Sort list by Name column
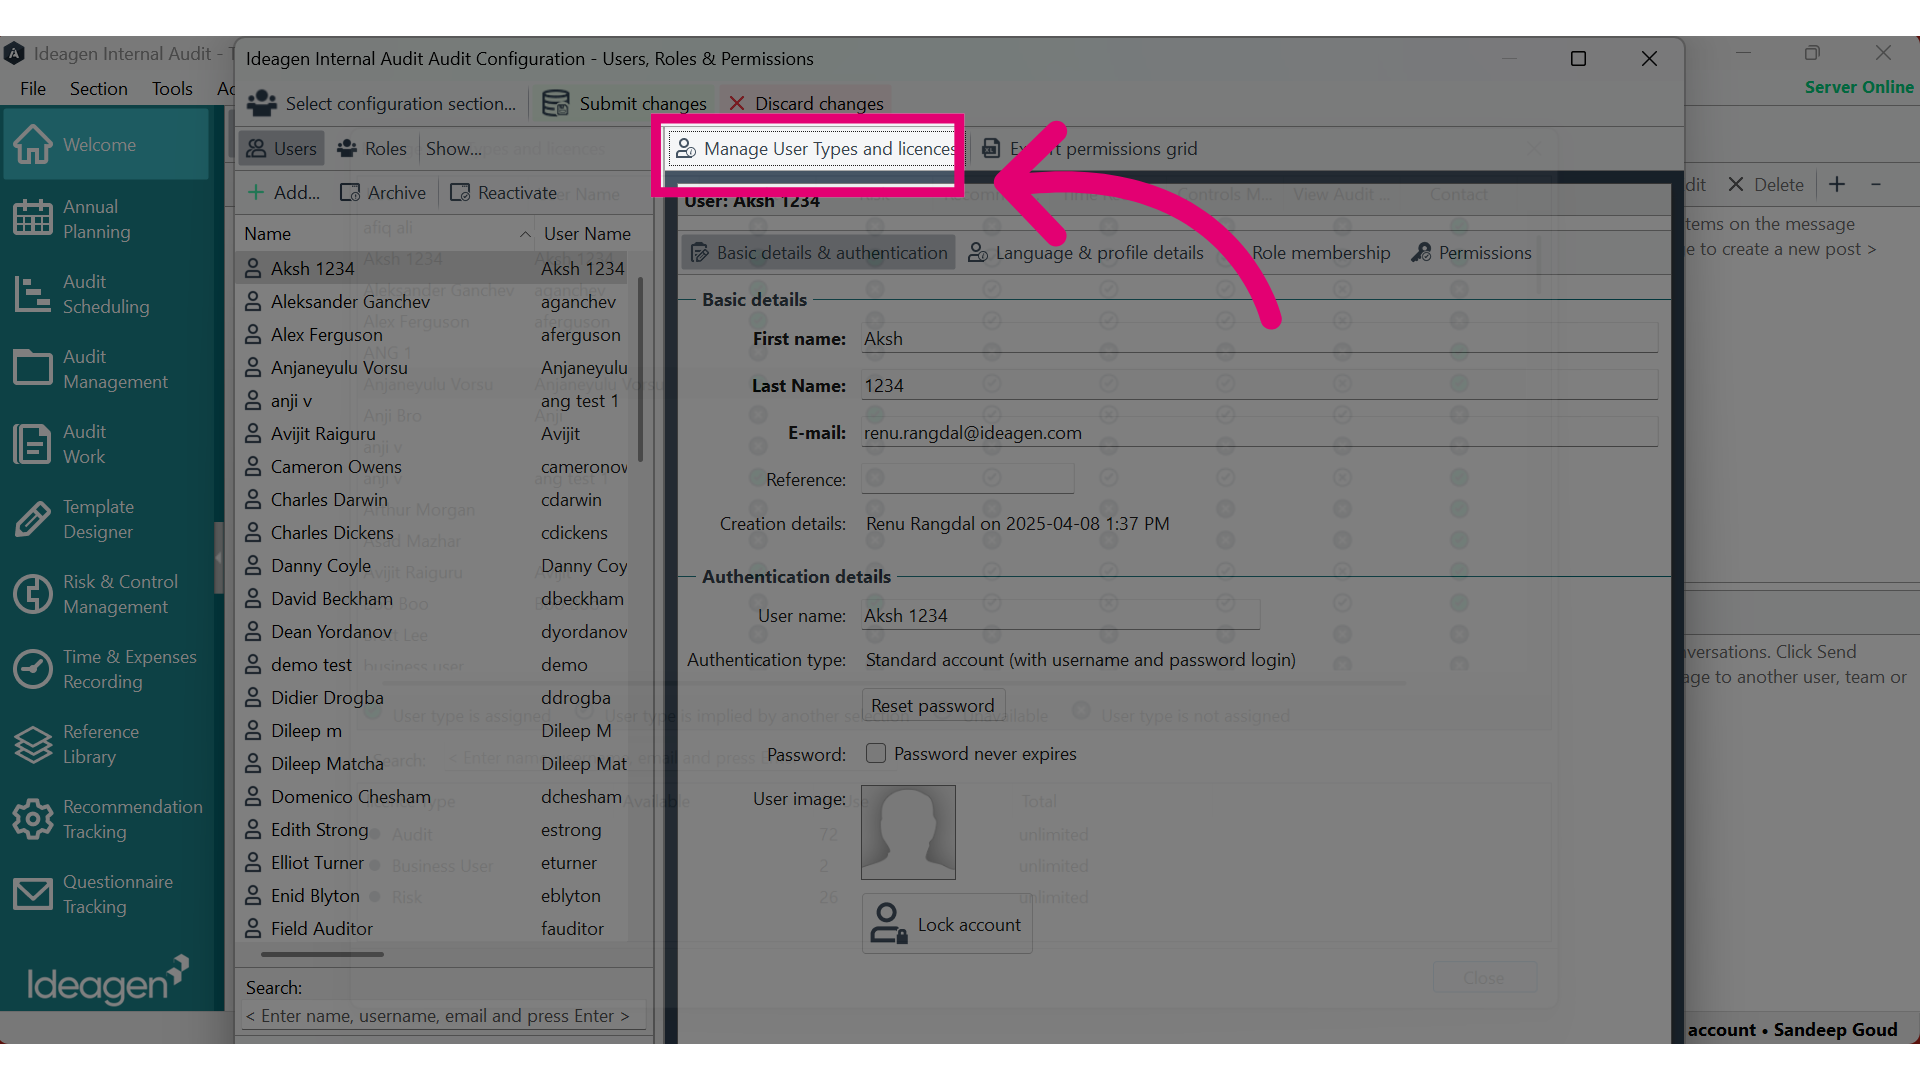 click(x=386, y=233)
